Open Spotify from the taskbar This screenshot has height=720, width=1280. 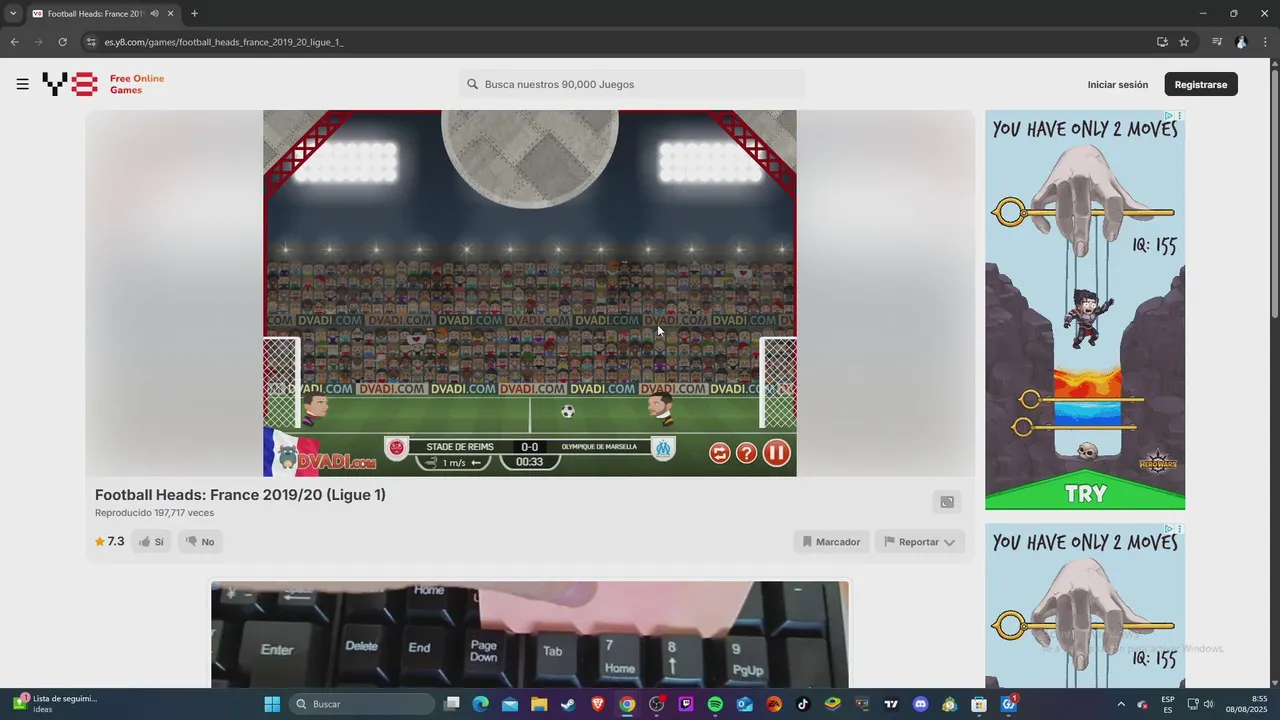715,704
